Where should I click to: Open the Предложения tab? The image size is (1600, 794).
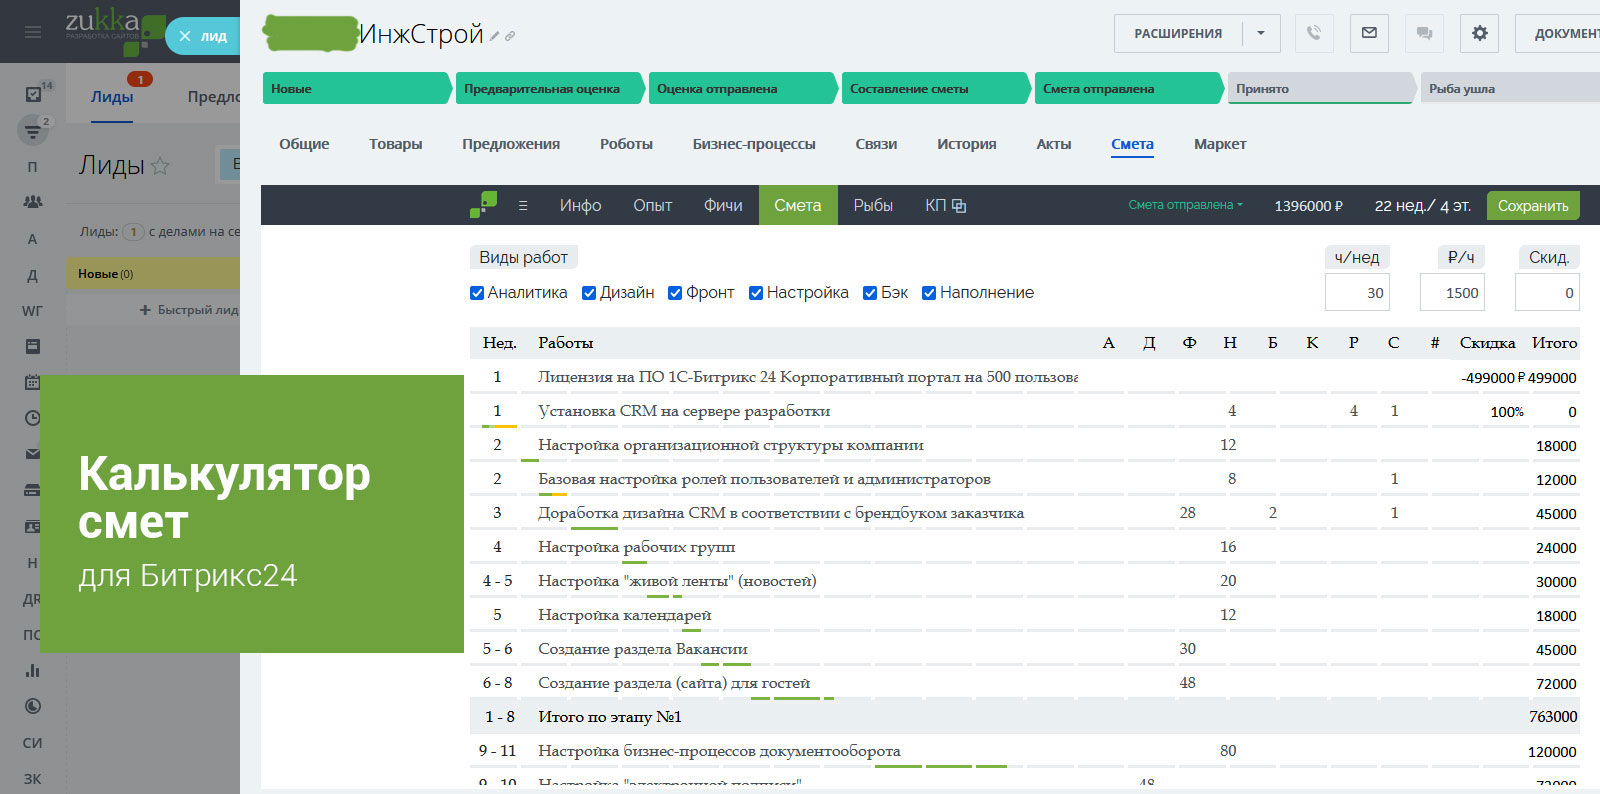(511, 144)
